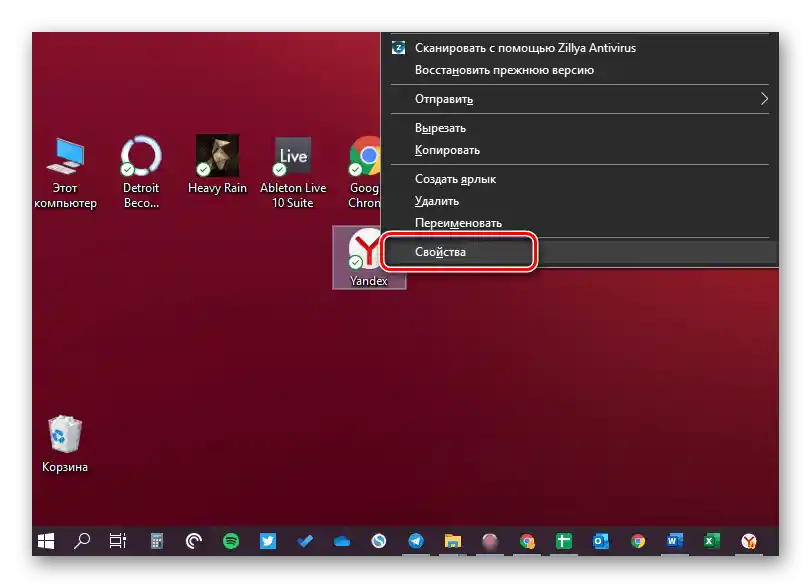Select 'Переименовать' from the context menu
Screen dimensions: 811x588
458,223
